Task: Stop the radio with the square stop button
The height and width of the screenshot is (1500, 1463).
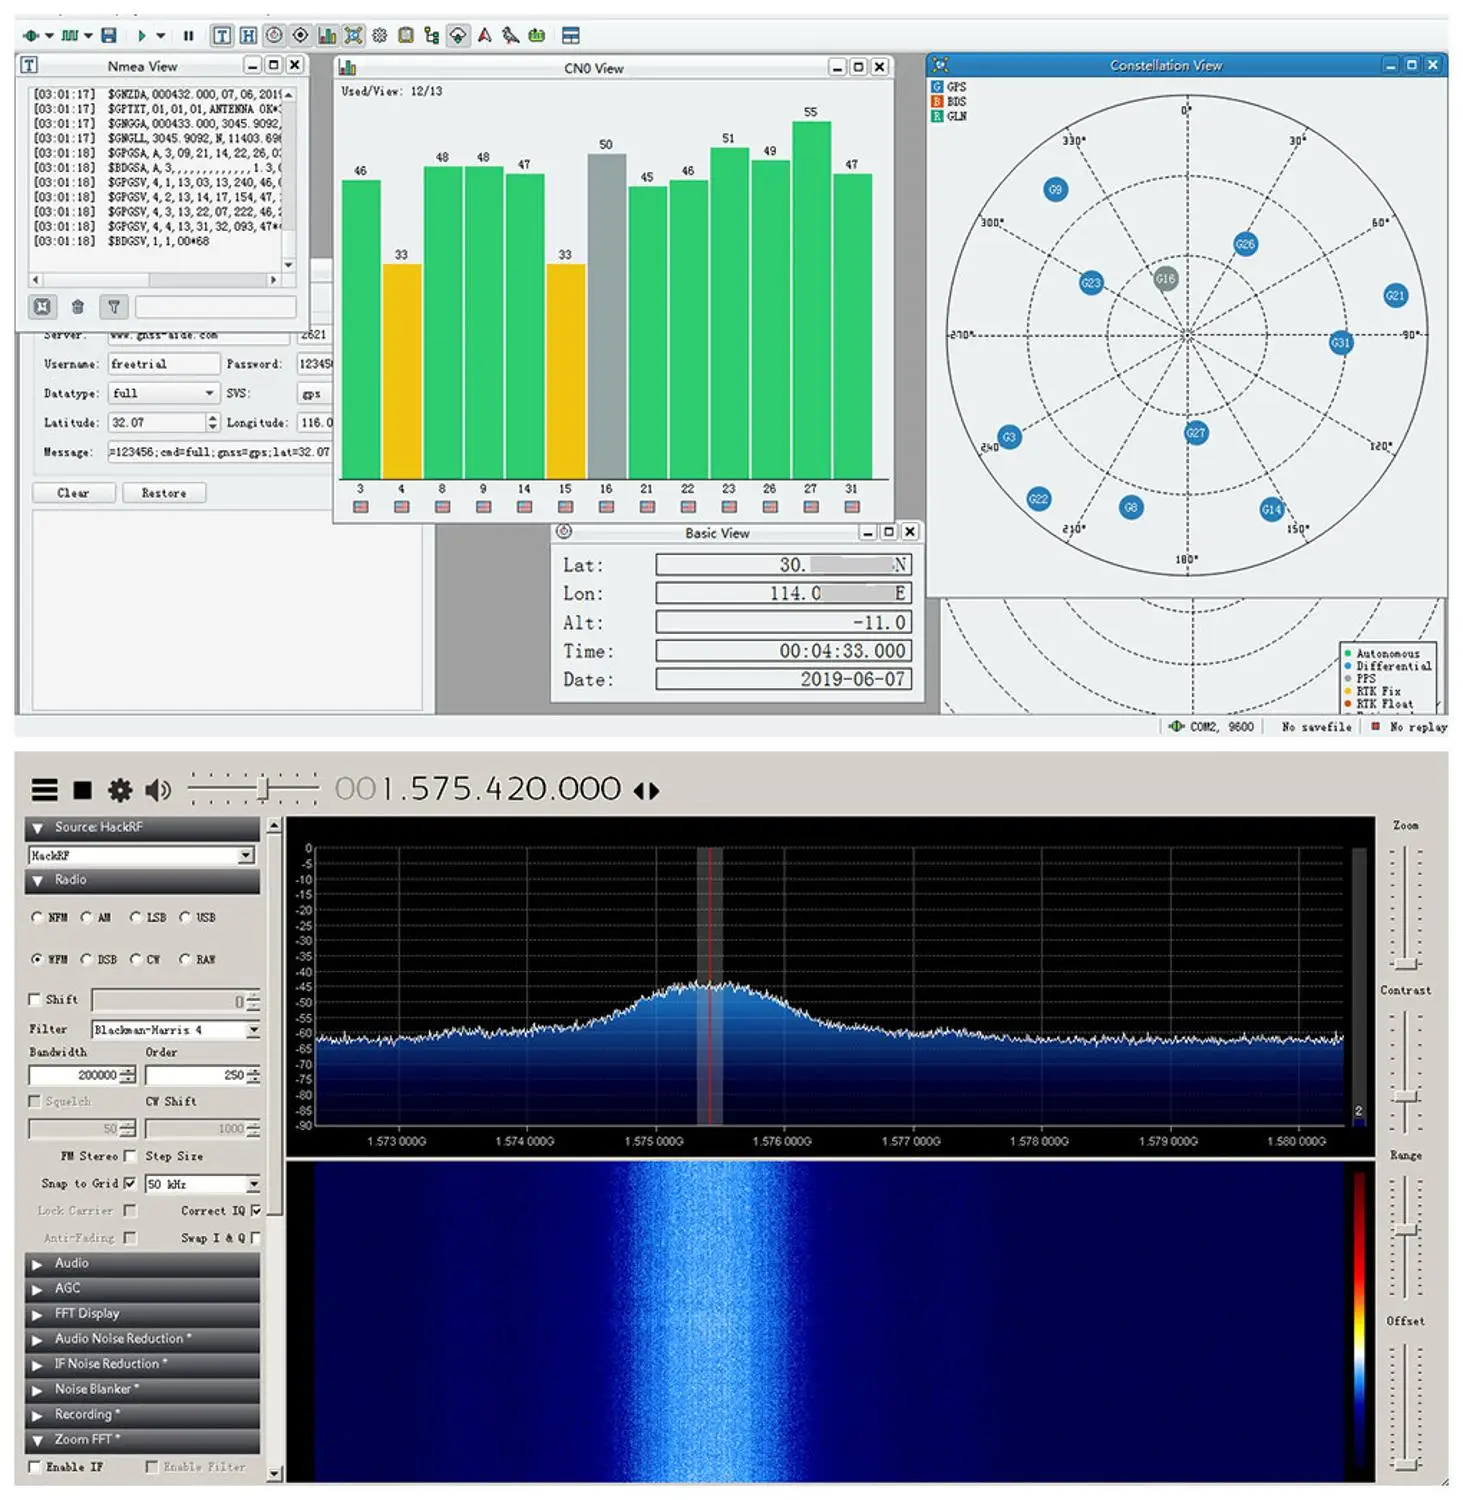Action: [83, 790]
